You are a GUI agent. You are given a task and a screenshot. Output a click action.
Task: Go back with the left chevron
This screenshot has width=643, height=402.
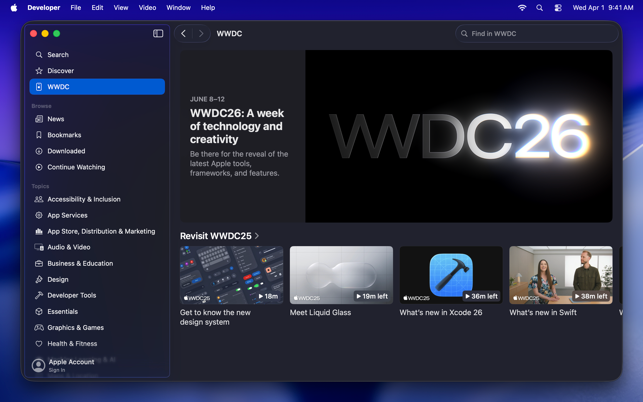(183, 34)
